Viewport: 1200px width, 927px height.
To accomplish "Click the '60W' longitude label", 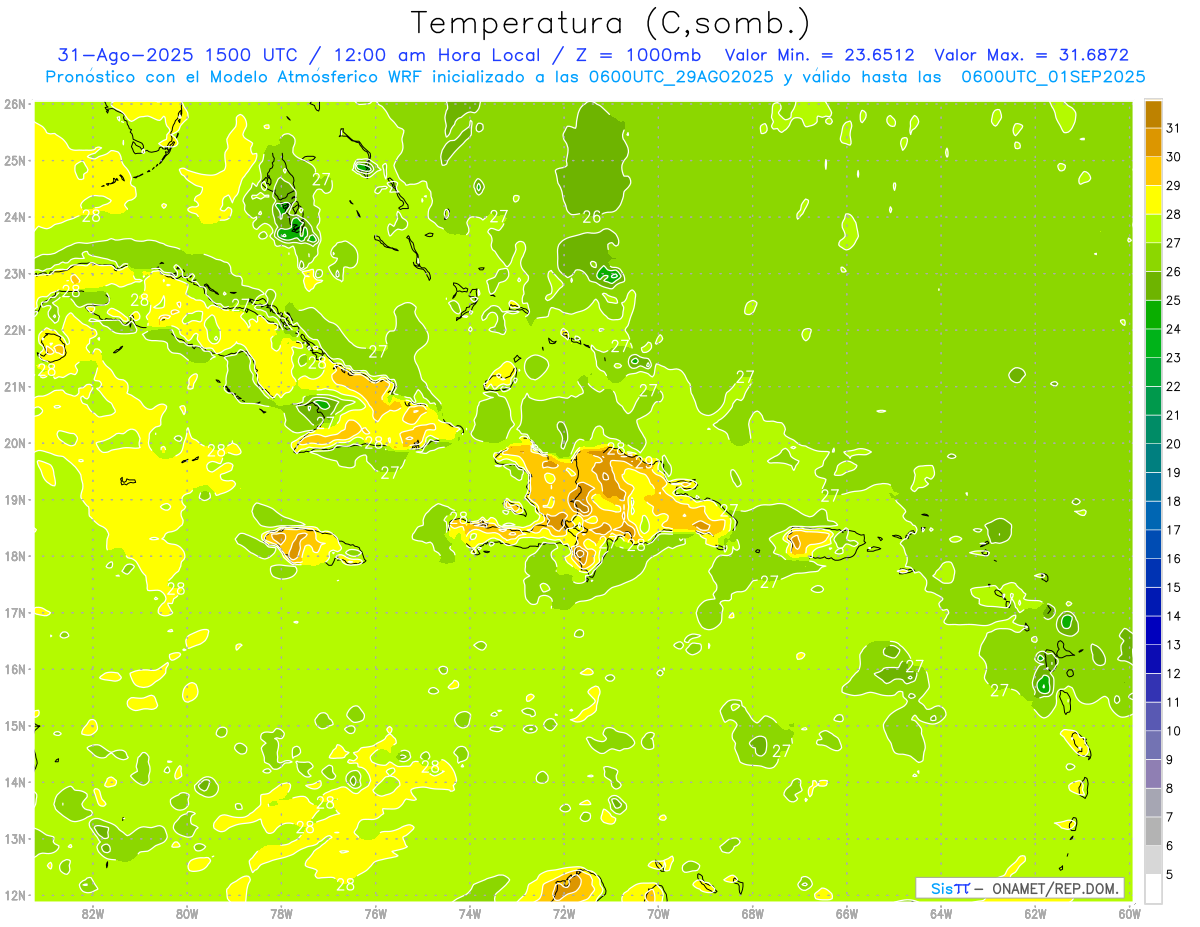I will point(1129,913).
